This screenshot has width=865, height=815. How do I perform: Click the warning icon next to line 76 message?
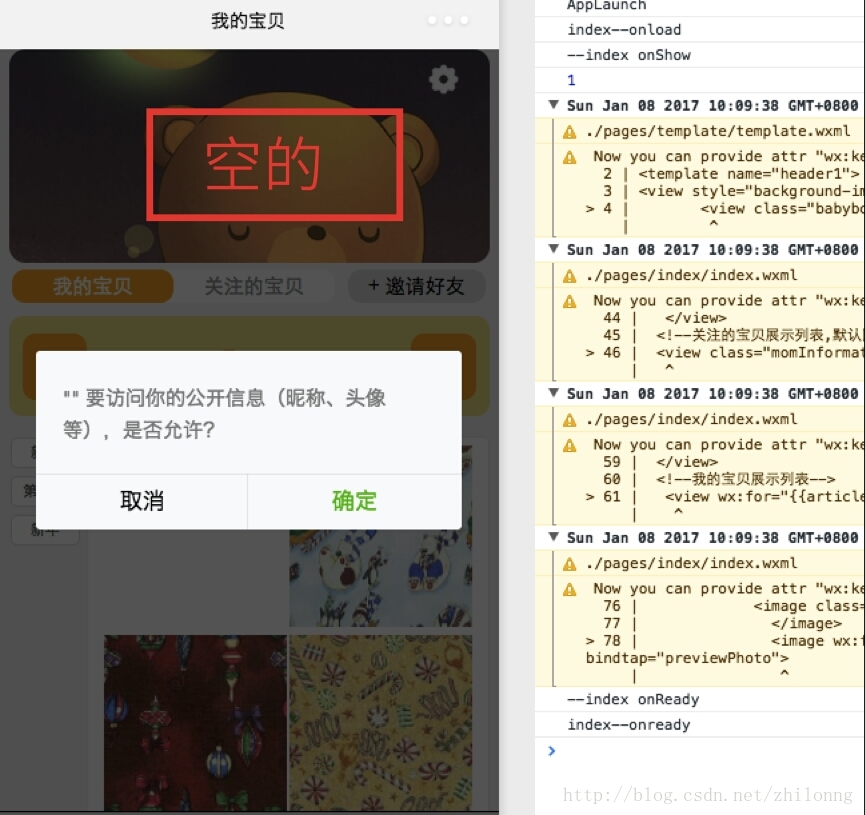tap(569, 589)
